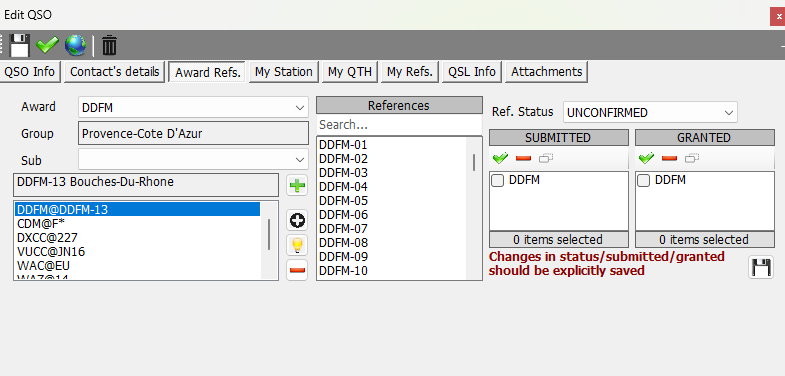This screenshot has height=376, width=785.
Task: Select CDM@F* in award list
Action: click(x=138, y=223)
